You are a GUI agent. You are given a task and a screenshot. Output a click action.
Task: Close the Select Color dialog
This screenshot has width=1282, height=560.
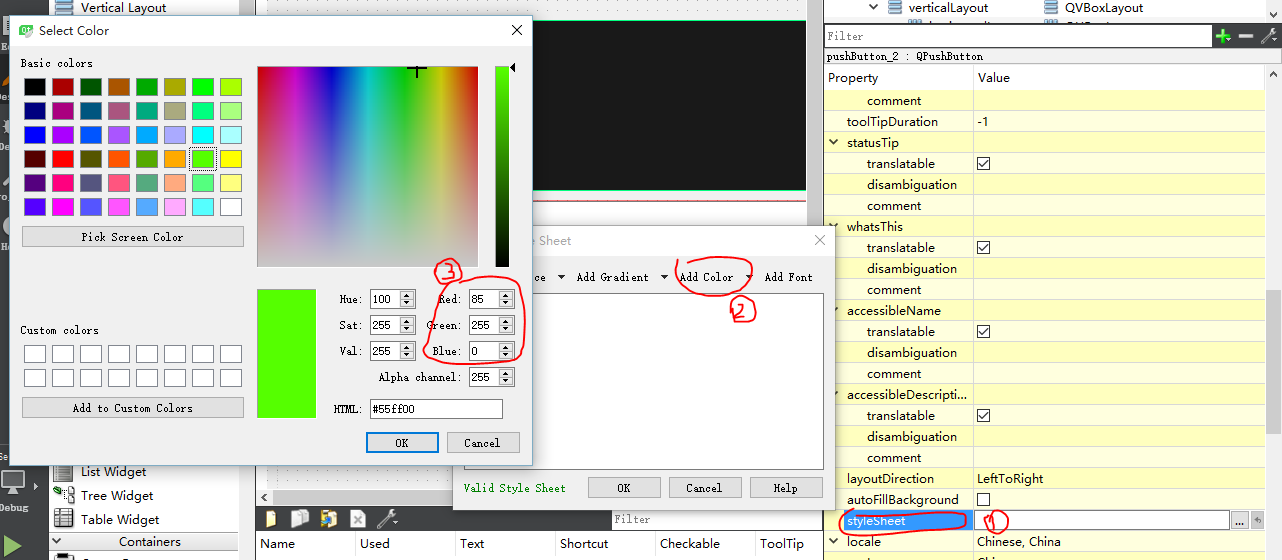[x=517, y=31]
